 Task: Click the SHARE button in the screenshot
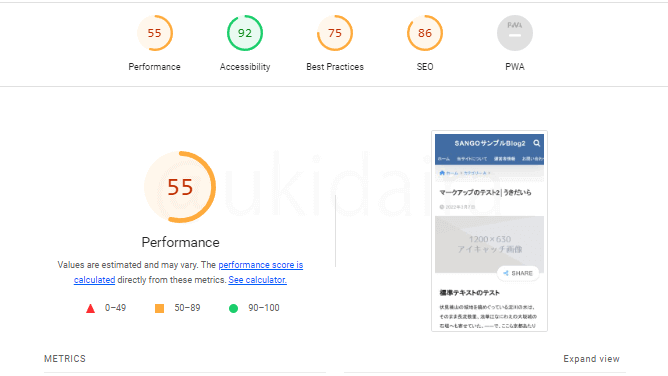tap(518, 273)
